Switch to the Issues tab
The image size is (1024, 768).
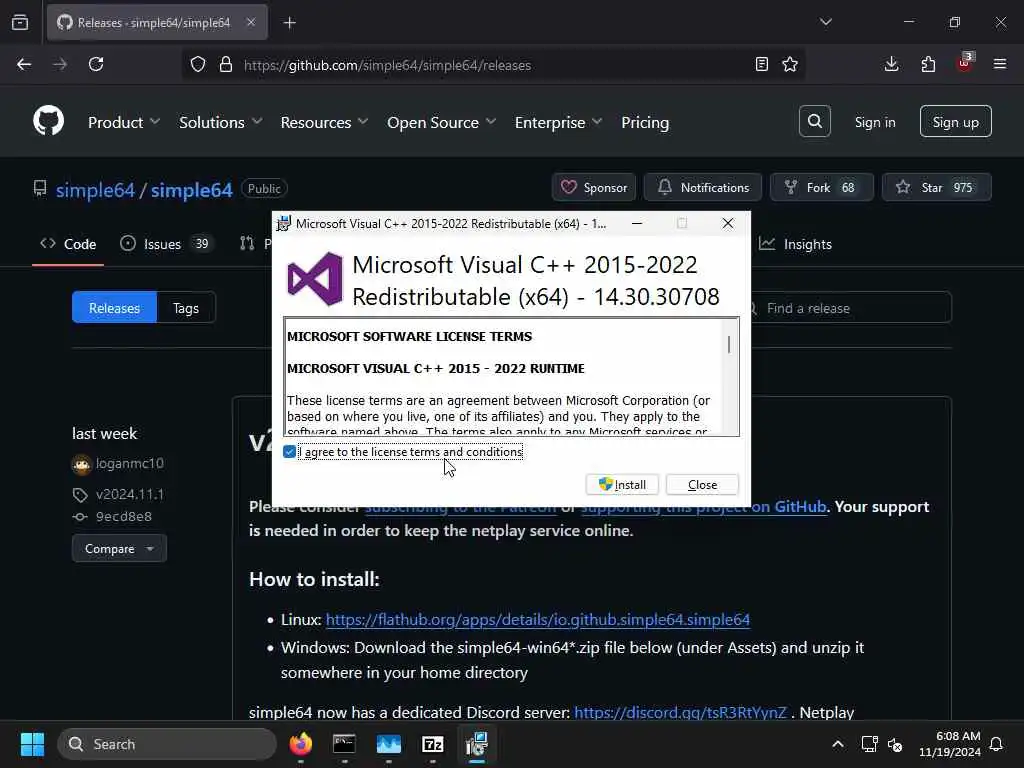point(167,244)
